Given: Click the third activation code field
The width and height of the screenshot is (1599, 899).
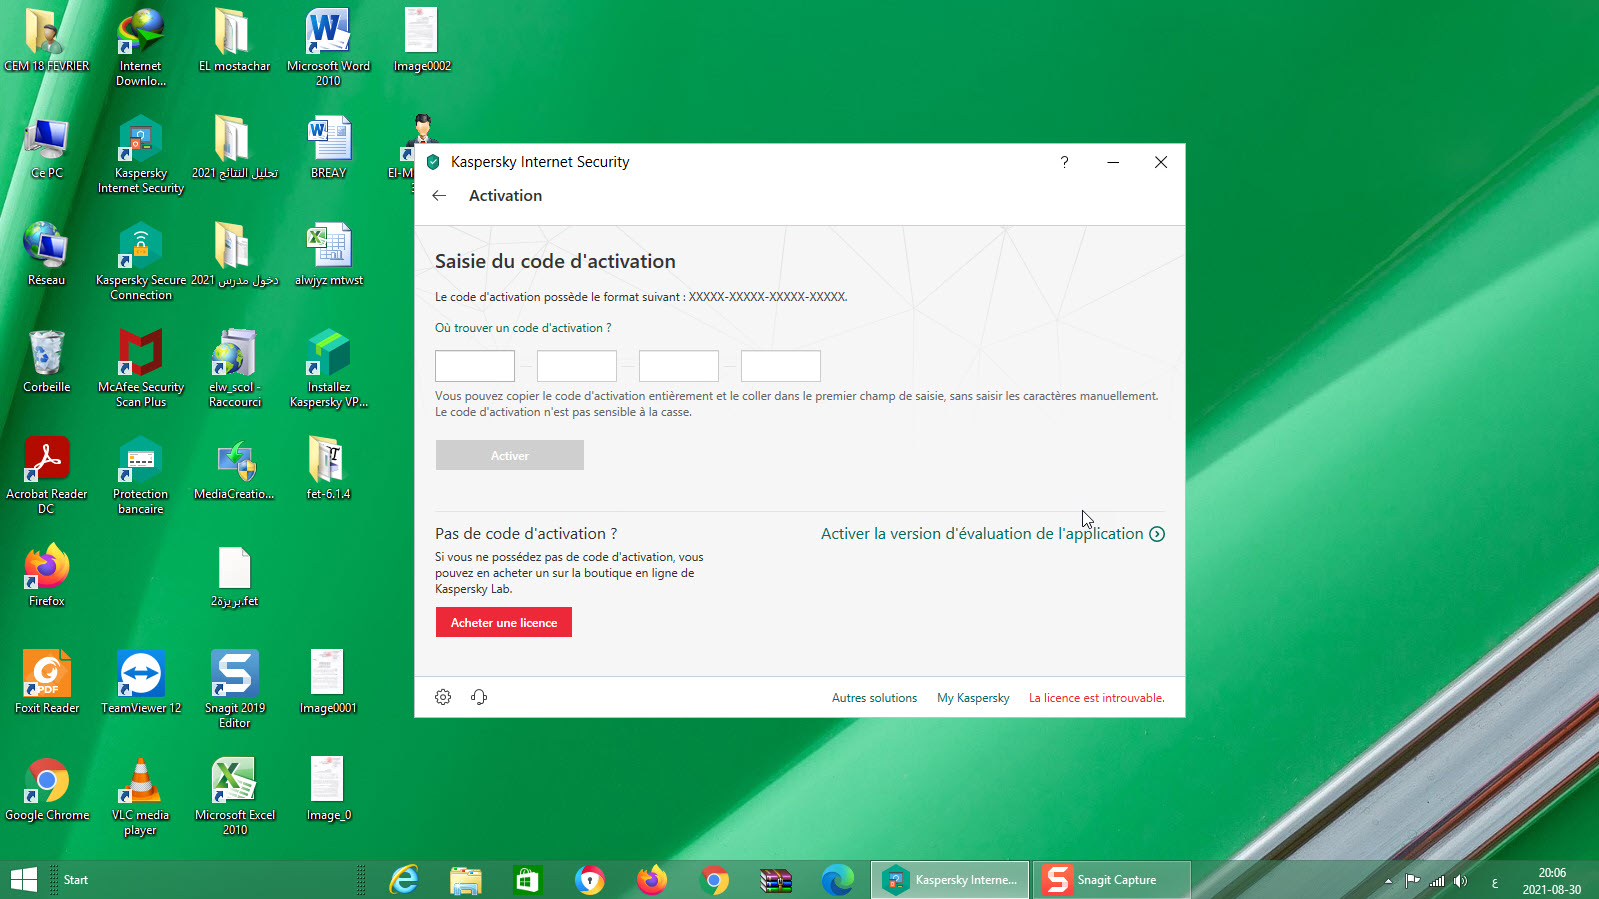Looking at the screenshot, I should pos(679,366).
